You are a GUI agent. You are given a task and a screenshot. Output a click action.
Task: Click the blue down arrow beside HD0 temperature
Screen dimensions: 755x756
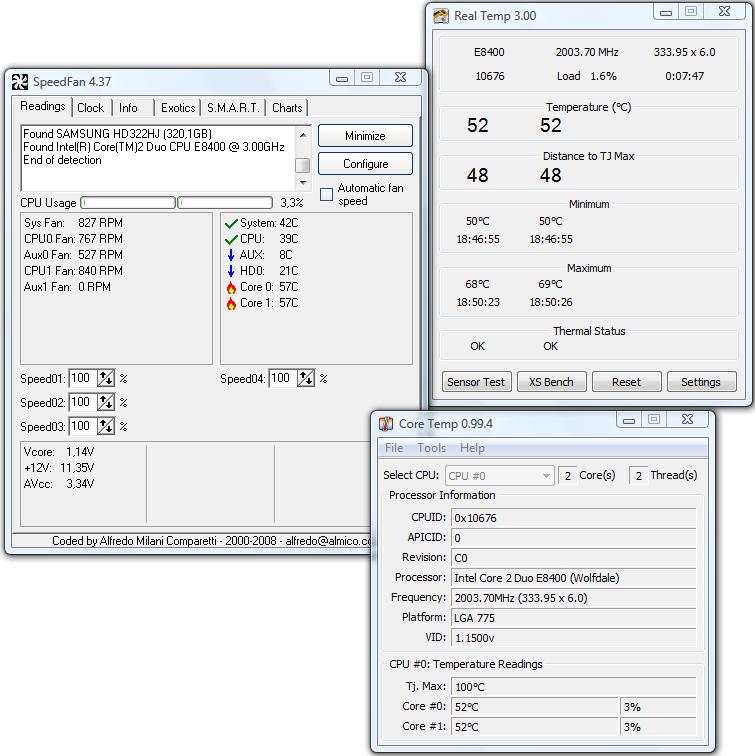pyautogui.click(x=231, y=271)
